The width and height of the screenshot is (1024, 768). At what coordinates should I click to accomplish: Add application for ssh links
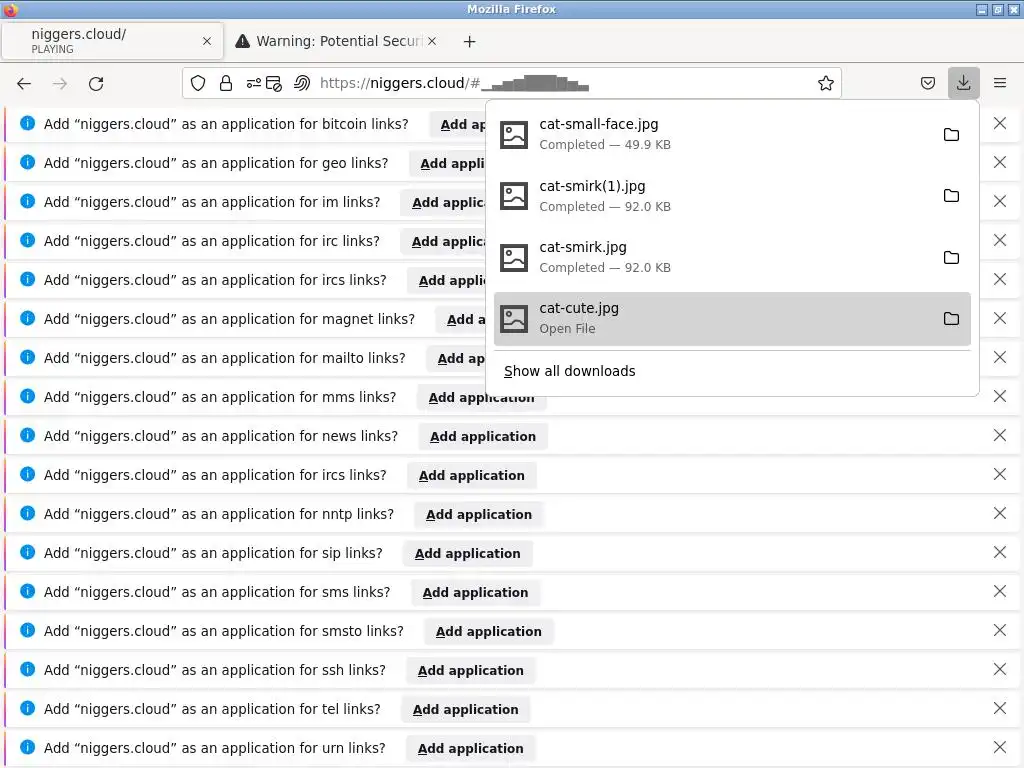coord(470,671)
